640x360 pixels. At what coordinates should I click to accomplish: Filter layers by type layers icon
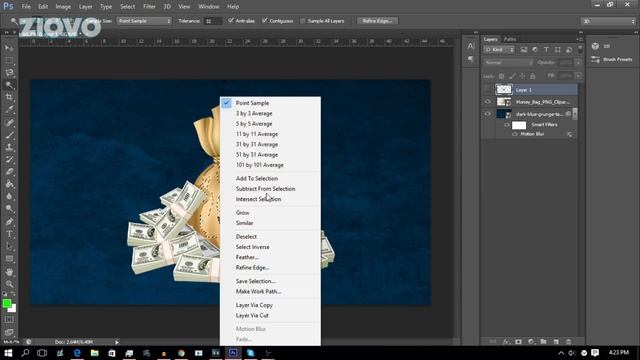546,50
